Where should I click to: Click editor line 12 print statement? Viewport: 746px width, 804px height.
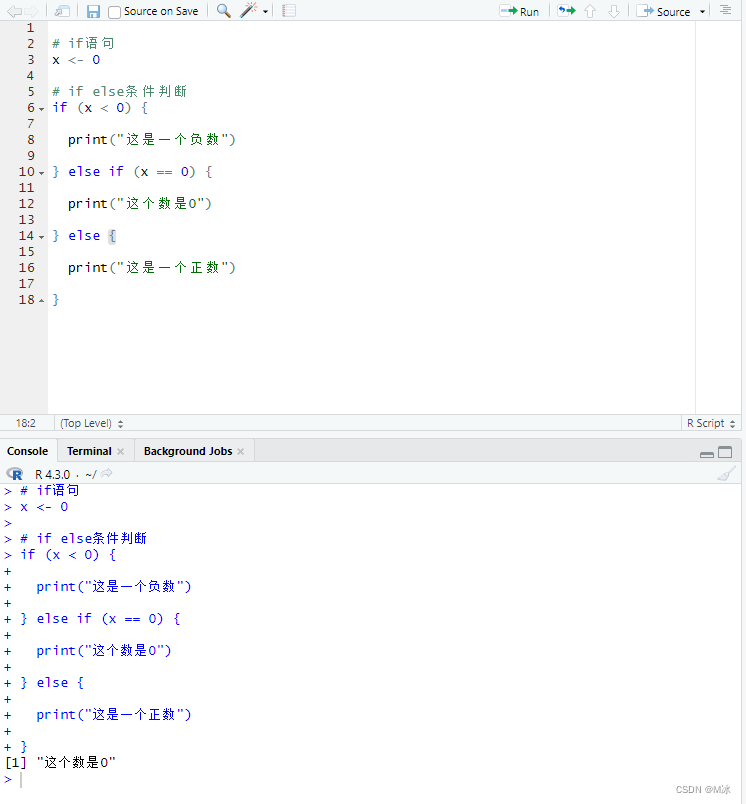[x=139, y=204]
